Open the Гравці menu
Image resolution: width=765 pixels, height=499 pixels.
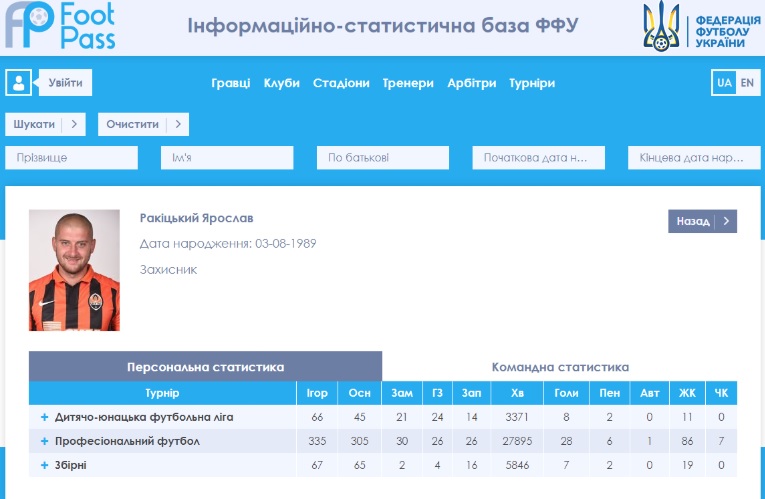231,83
